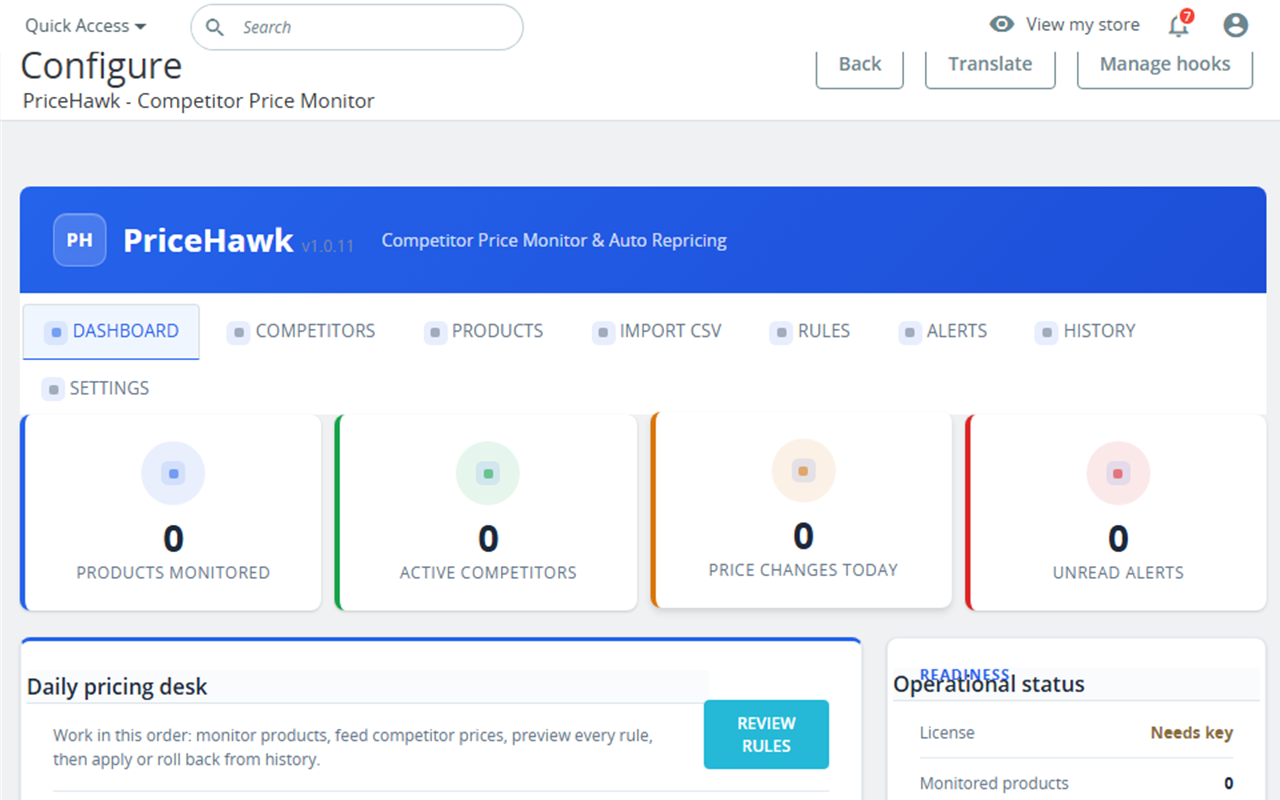The image size is (1280, 800).
Task: Click the Manage hooks button
Action: tap(1165, 65)
